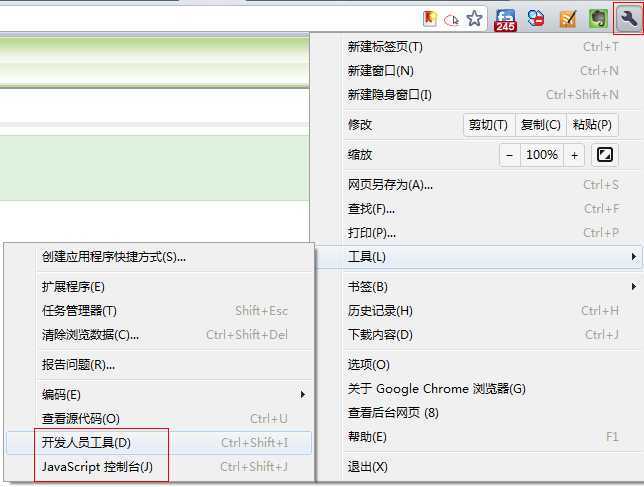Click the green Evernote elephant extension icon
The height and width of the screenshot is (487, 644).
(x=598, y=18)
